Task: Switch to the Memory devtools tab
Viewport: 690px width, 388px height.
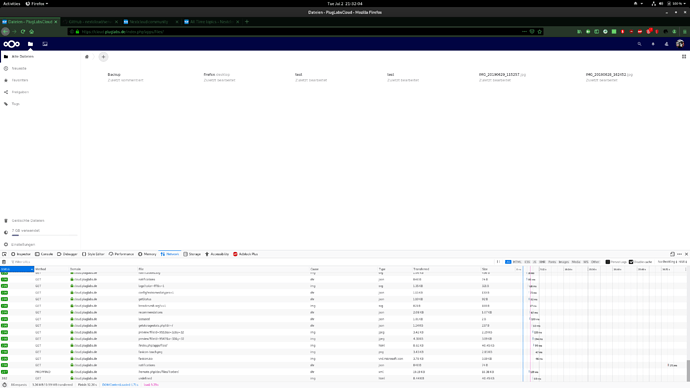Action: [147, 254]
